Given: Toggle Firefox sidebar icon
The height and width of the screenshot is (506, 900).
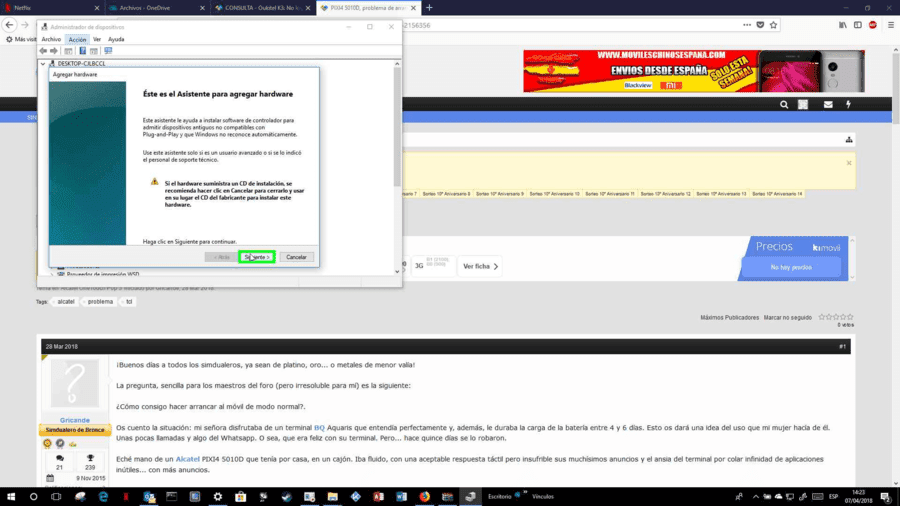Looking at the screenshot, I should pyautogui.click(x=858, y=25).
